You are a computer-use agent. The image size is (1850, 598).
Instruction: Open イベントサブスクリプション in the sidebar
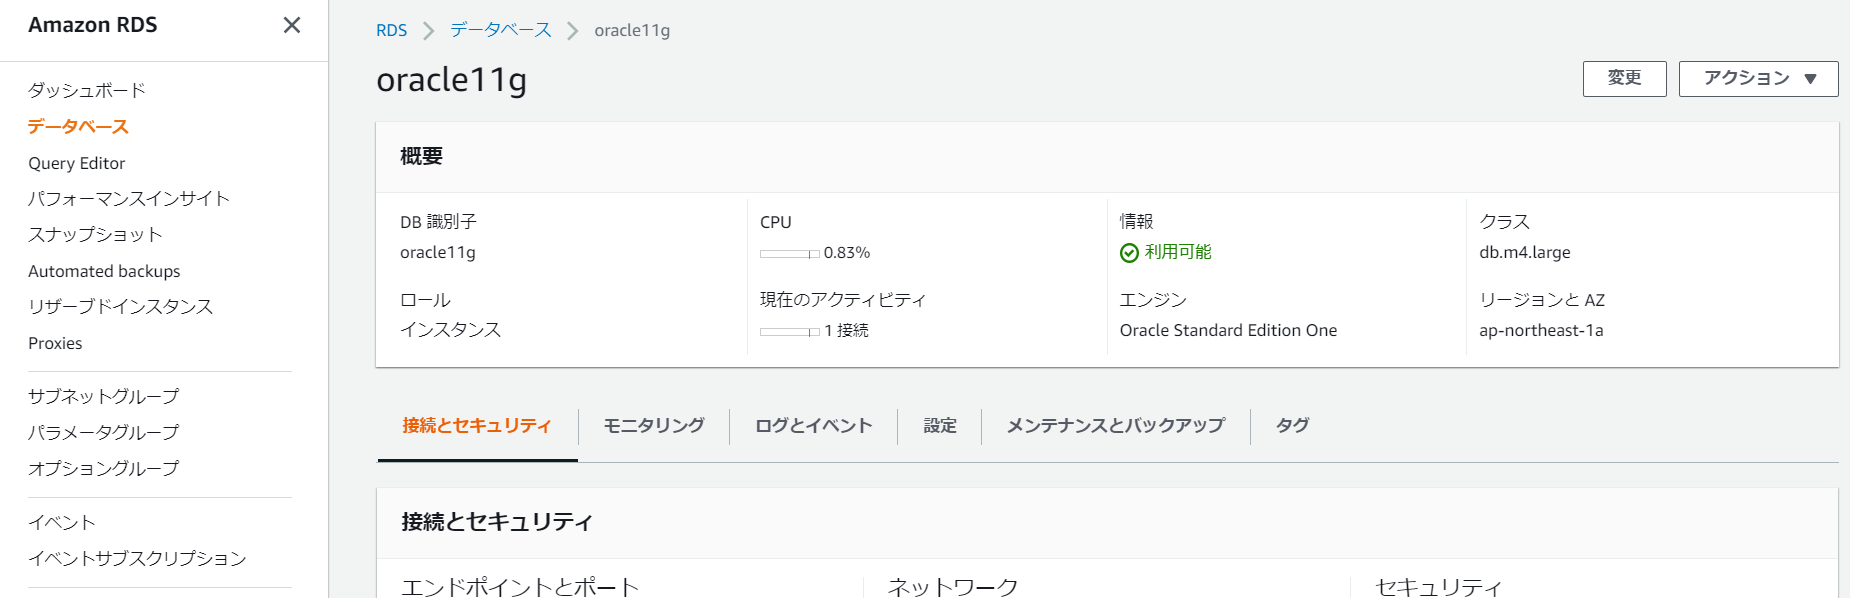pos(137,559)
